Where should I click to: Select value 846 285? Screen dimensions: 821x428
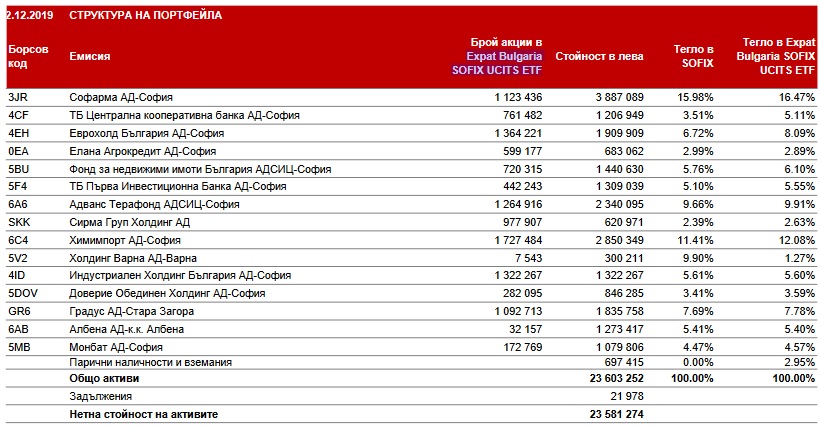tap(624, 293)
